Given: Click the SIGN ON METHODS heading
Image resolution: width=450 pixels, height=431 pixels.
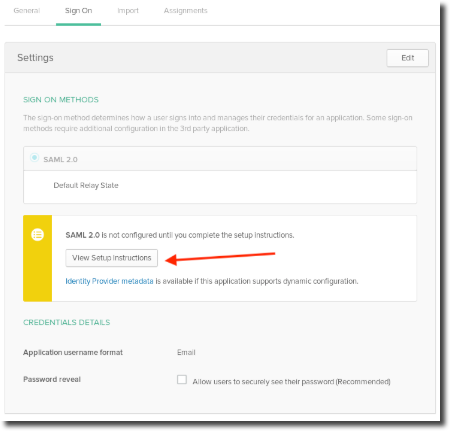Looking at the screenshot, I should [61, 100].
